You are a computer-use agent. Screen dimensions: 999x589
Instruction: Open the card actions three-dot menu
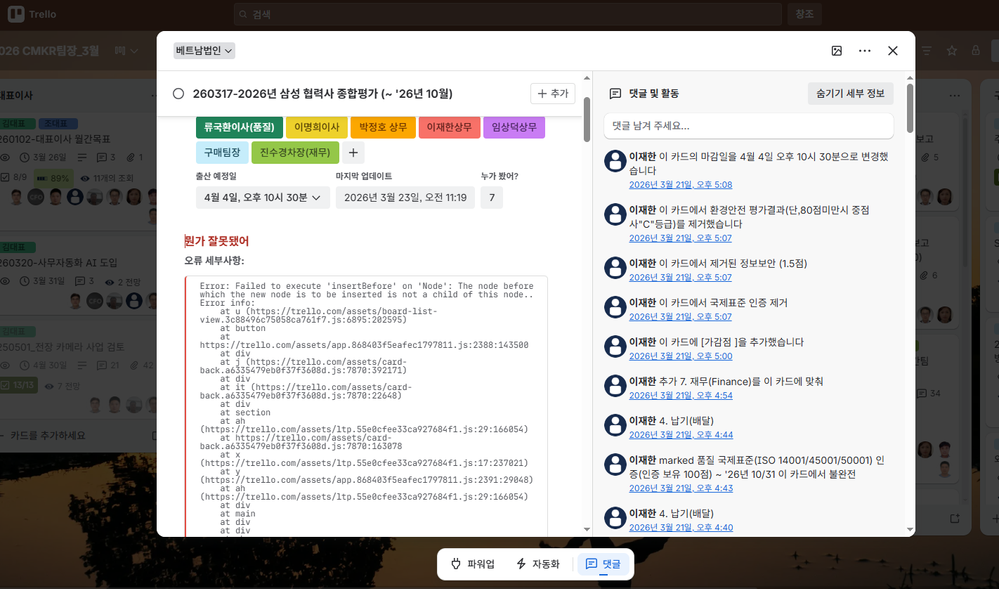(864, 50)
